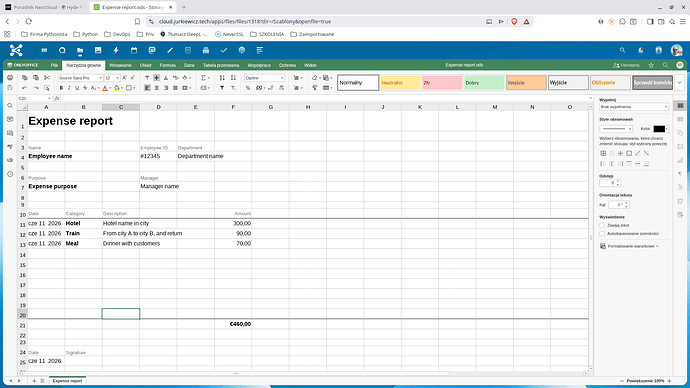Click the Align top icon
This screenshot has height=388, width=690.
[147, 78]
